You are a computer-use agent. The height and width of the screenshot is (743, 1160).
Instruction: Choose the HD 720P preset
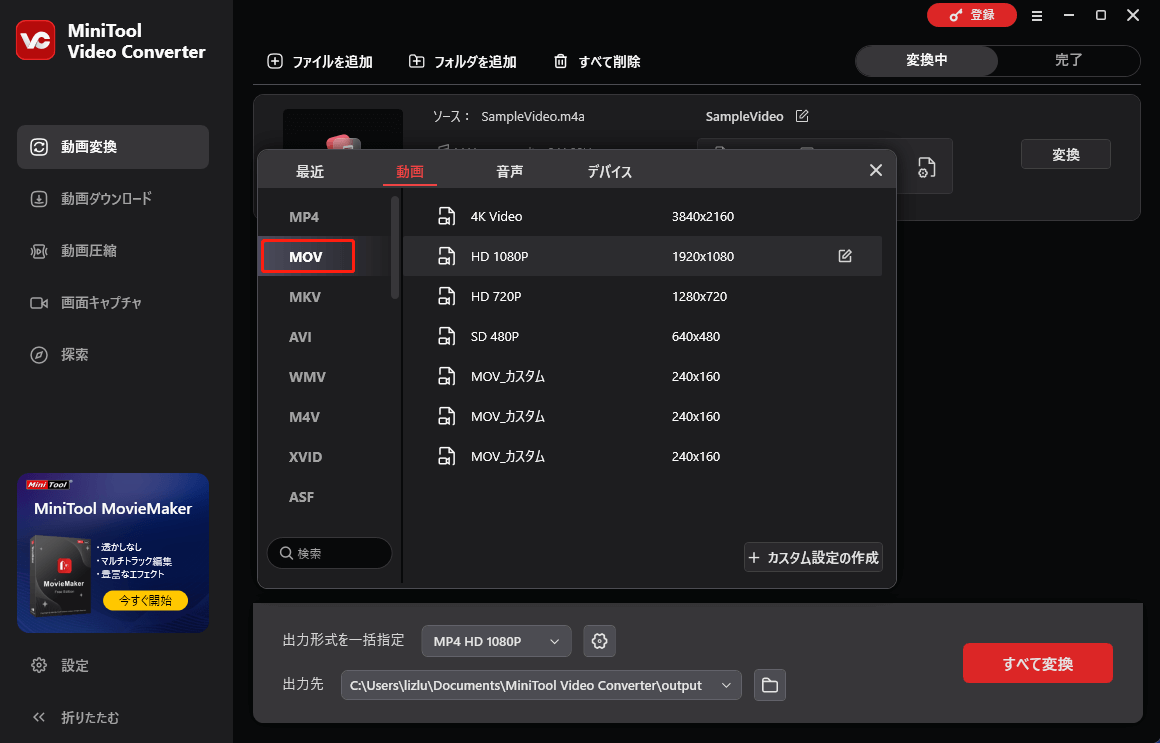pyautogui.click(x=642, y=296)
